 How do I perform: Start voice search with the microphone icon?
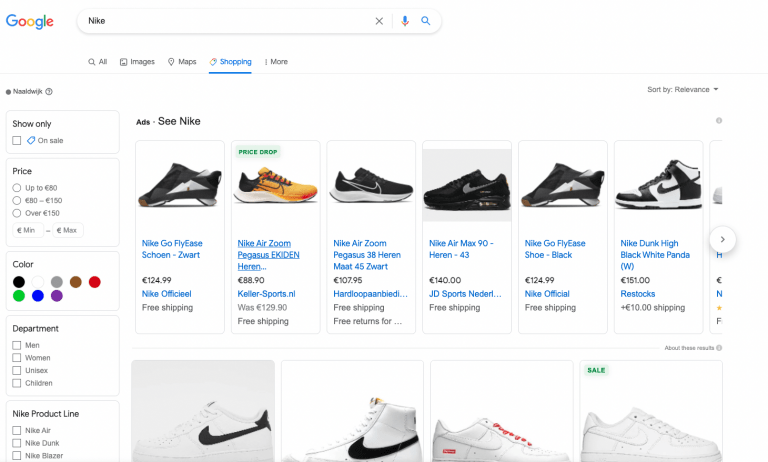(x=405, y=21)
